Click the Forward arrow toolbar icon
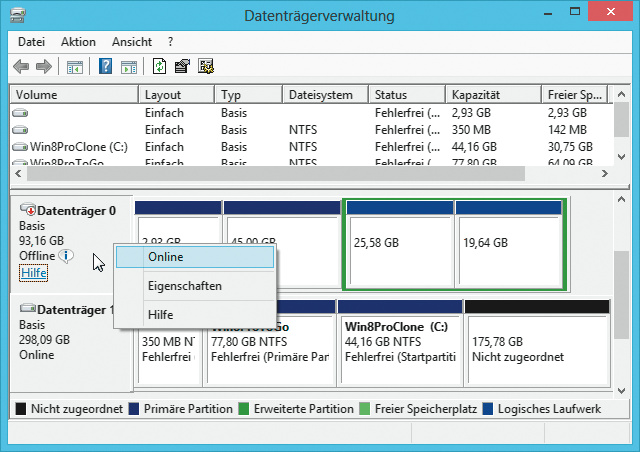 tap(43, 67)
